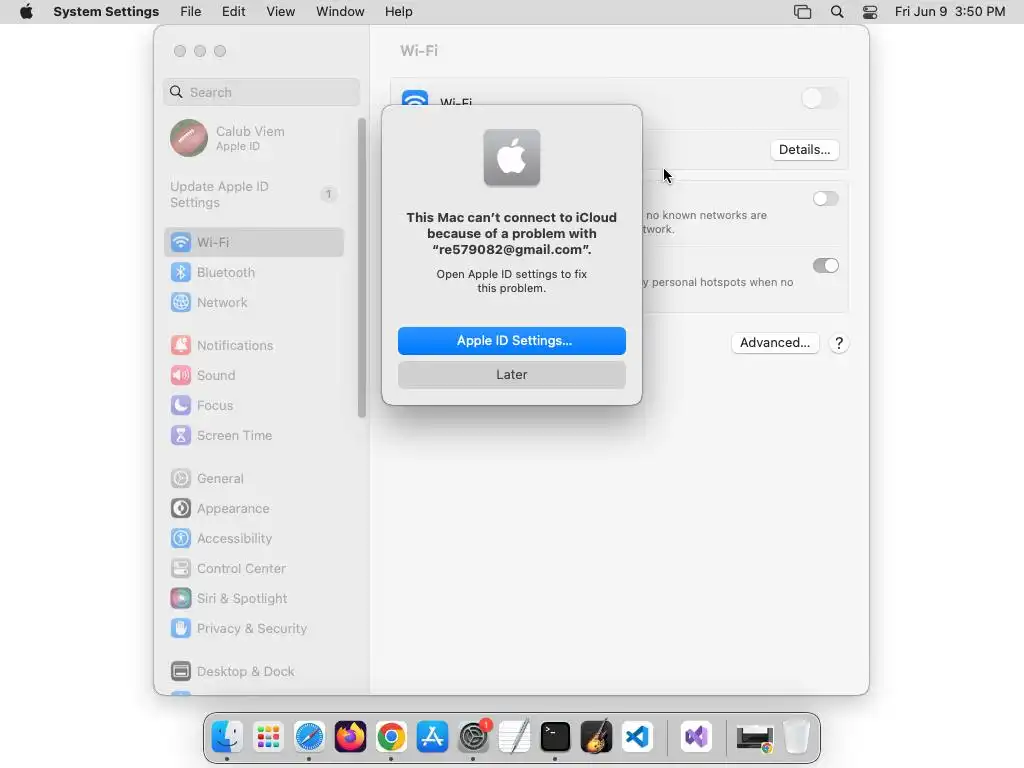This screenshot has height=768, width=1024.
Task: Open Siri & Spotlight icon
Action: coord(181,599)
